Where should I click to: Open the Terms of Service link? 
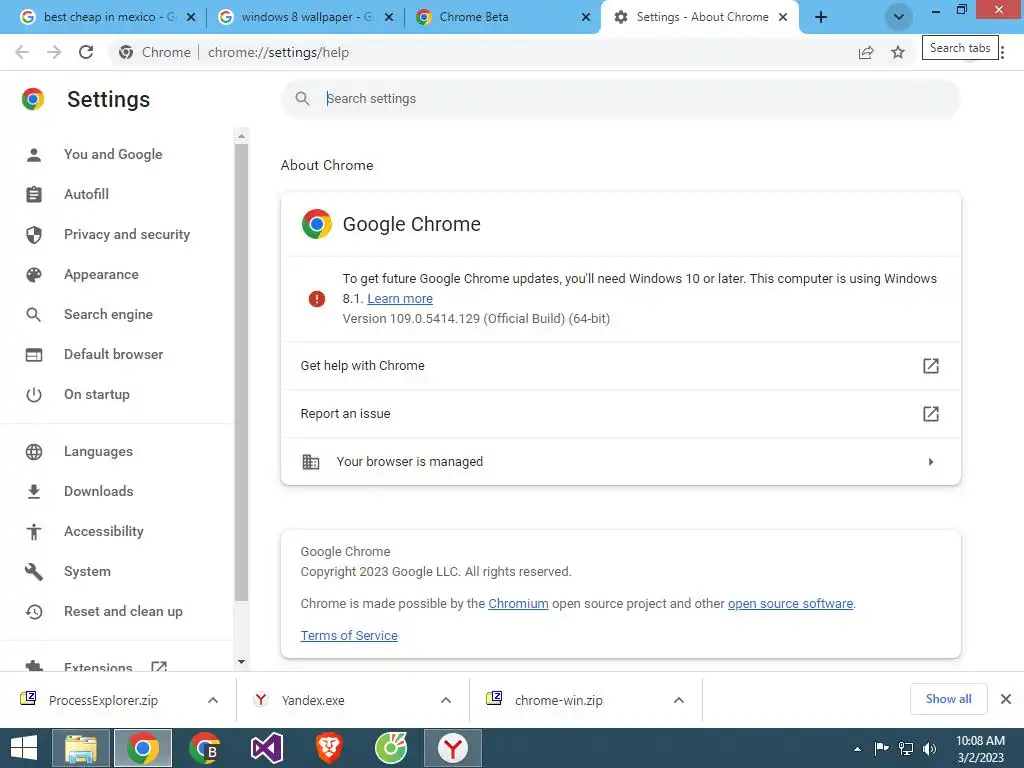coord(349,636)
